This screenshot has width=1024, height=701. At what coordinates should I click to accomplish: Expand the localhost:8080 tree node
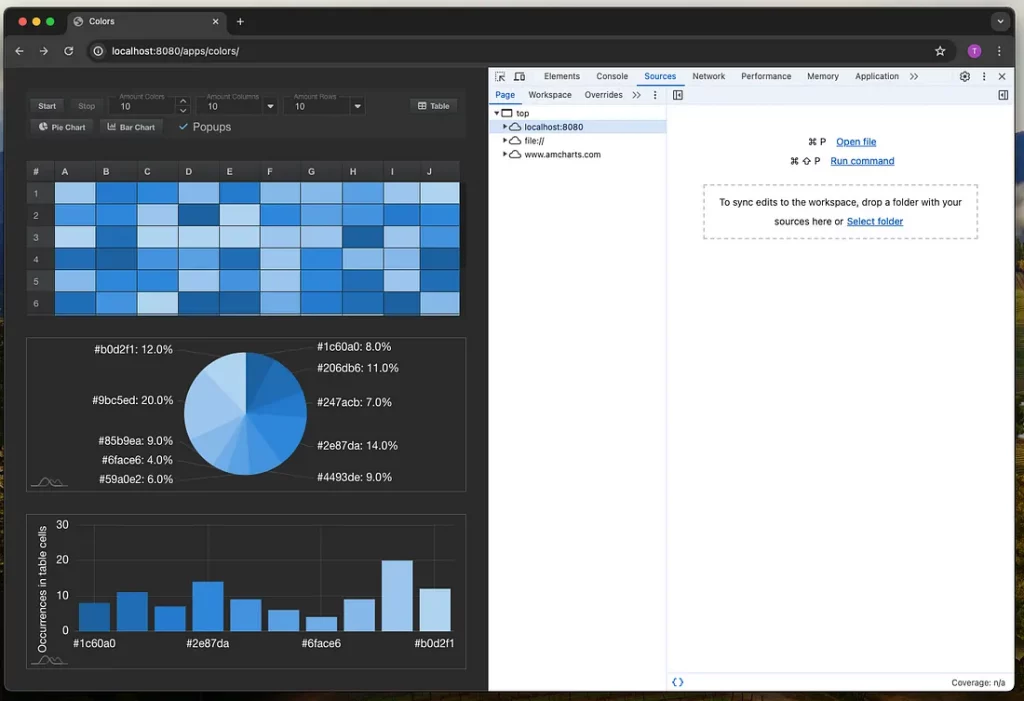tap(505, 127)
